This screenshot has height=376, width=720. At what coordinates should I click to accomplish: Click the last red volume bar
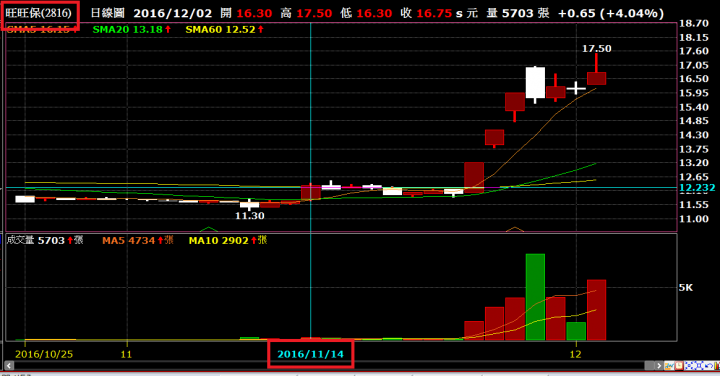tap(596, 310)
